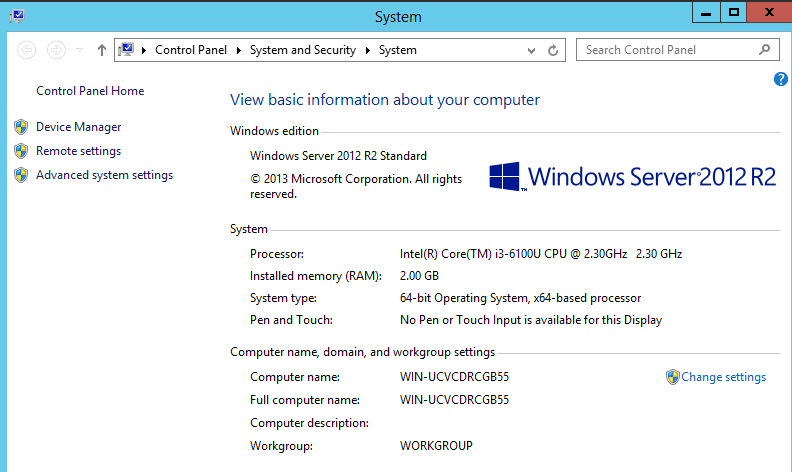Select Full computer name value 'WIN-UCVCDRCGB55'

454,400
